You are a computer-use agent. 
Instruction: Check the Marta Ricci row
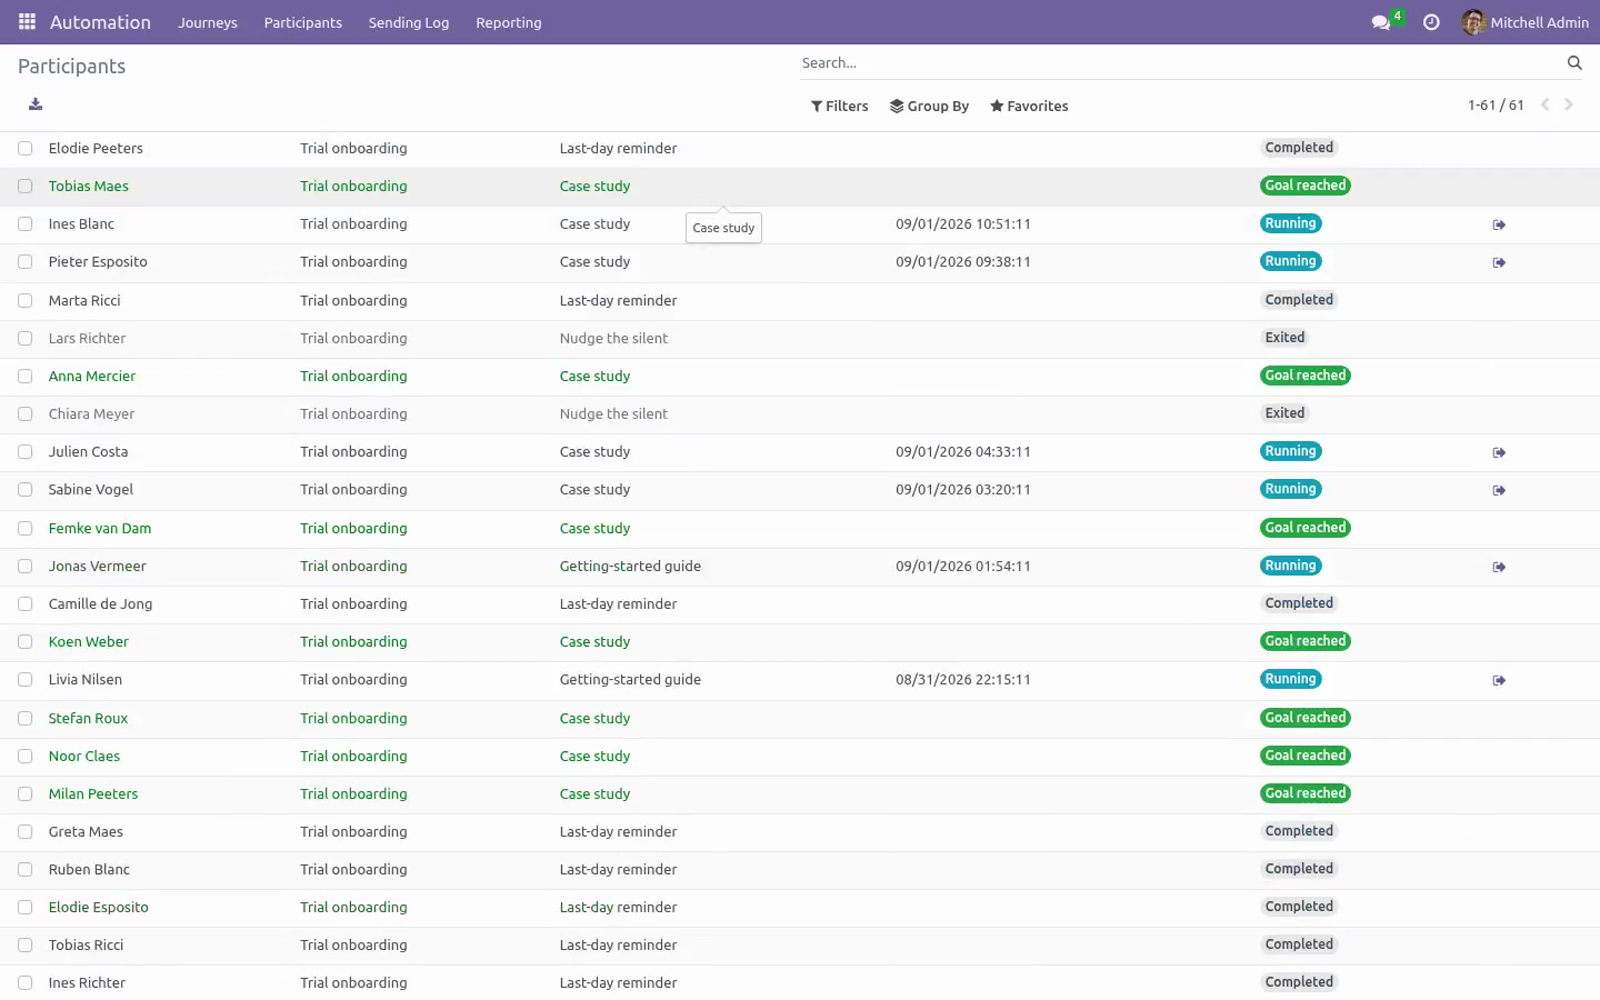[x=25, y=300]
